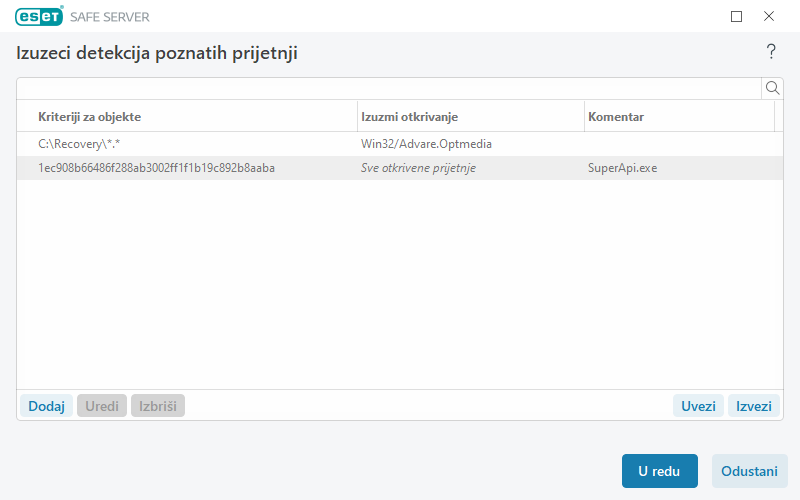Open help with the question mark icon

point(771,52)
